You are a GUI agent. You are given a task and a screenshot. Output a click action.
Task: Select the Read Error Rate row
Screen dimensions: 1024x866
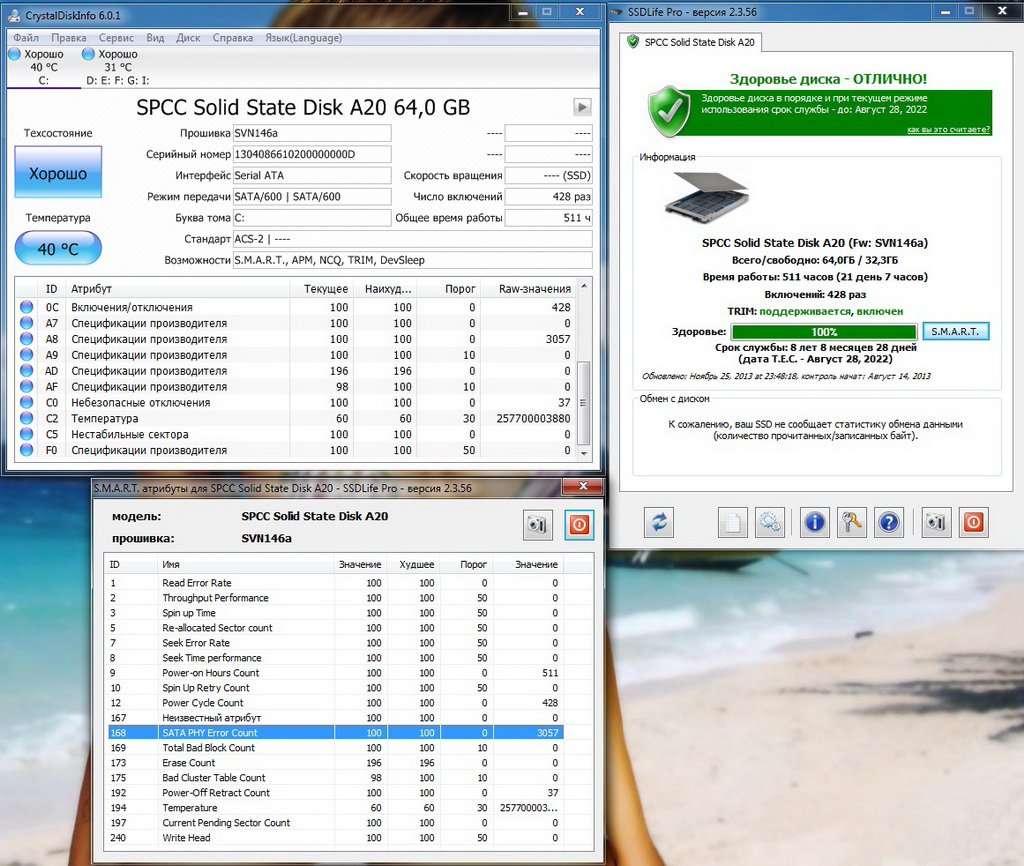tap(336, 583)
